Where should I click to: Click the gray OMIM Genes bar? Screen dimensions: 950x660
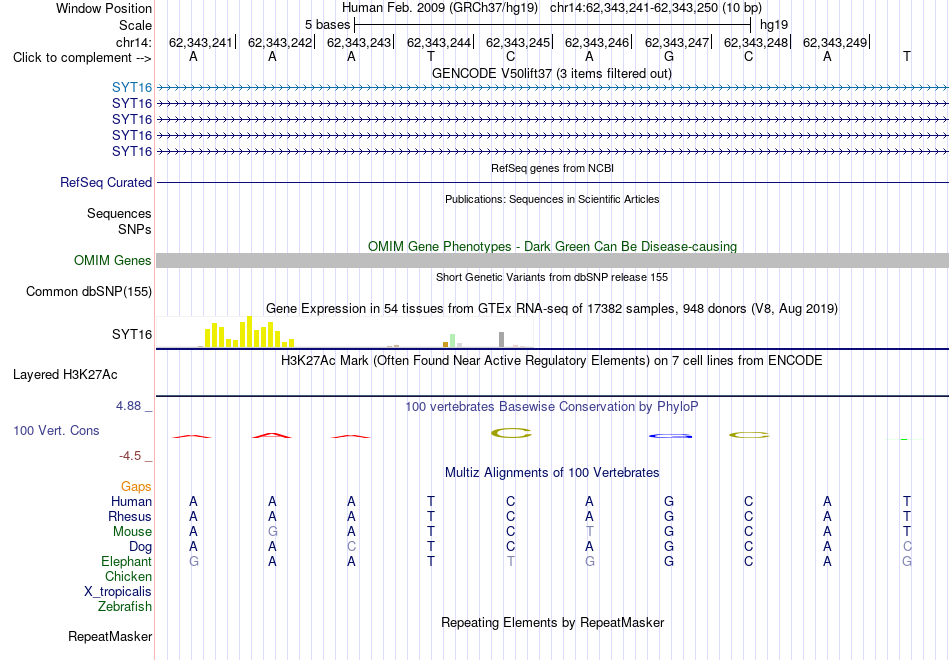pos(552,261)
